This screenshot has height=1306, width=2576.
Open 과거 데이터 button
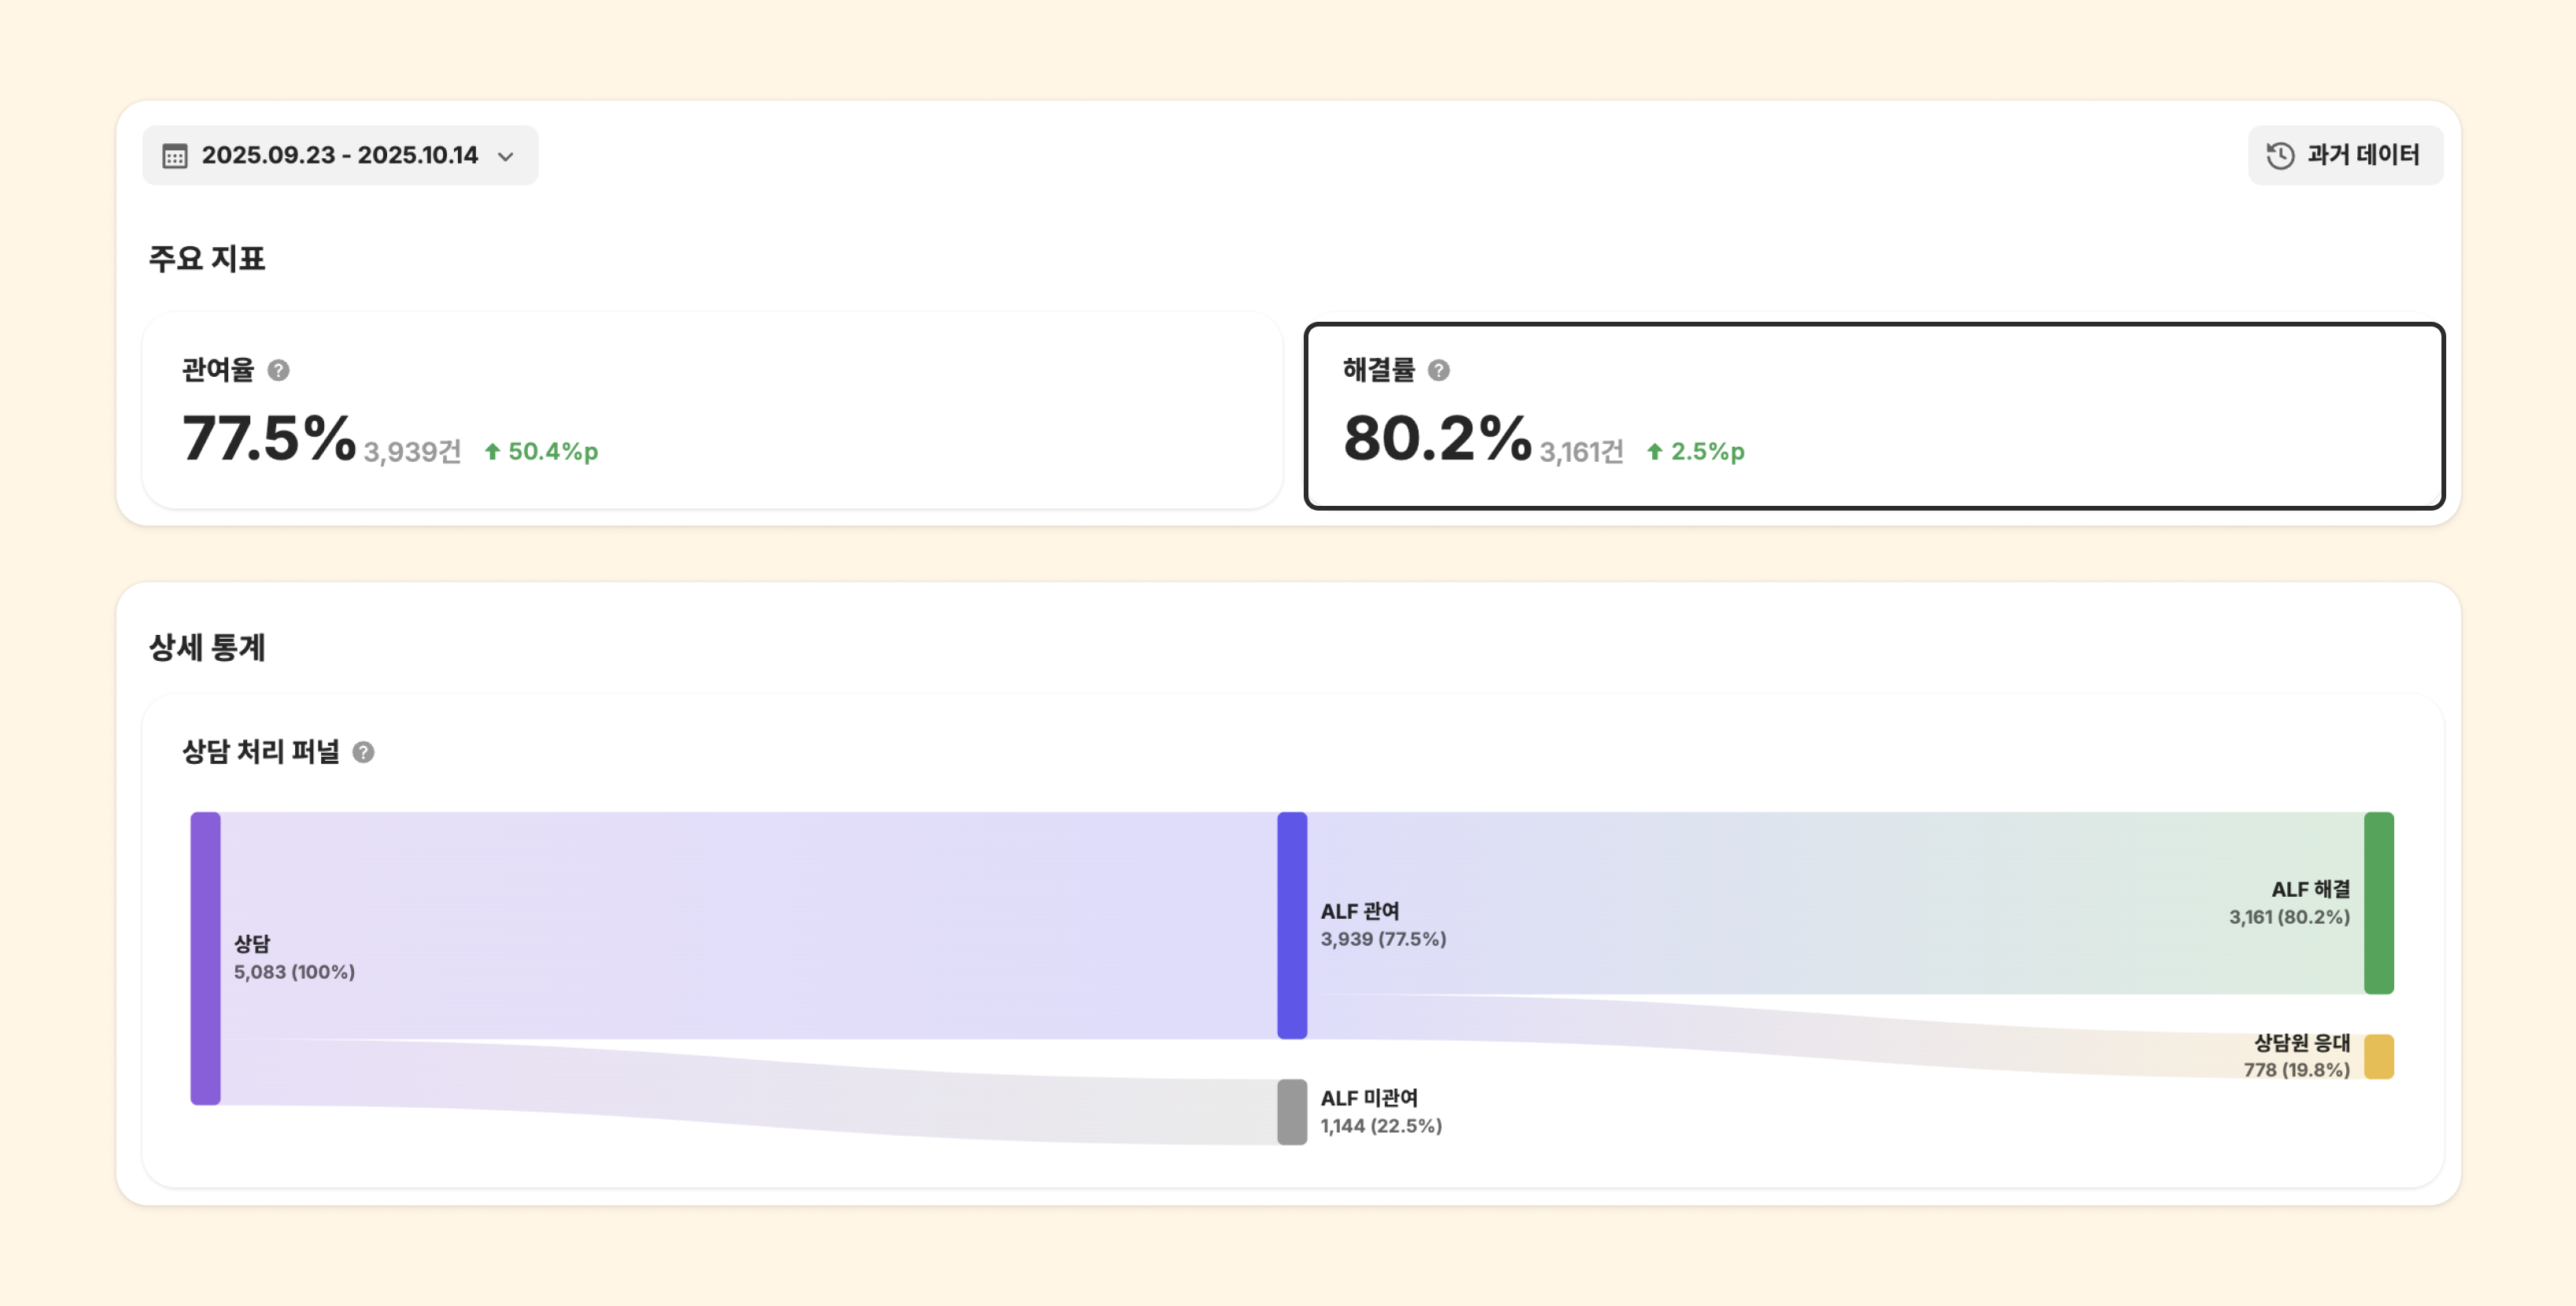point(2345,156)
